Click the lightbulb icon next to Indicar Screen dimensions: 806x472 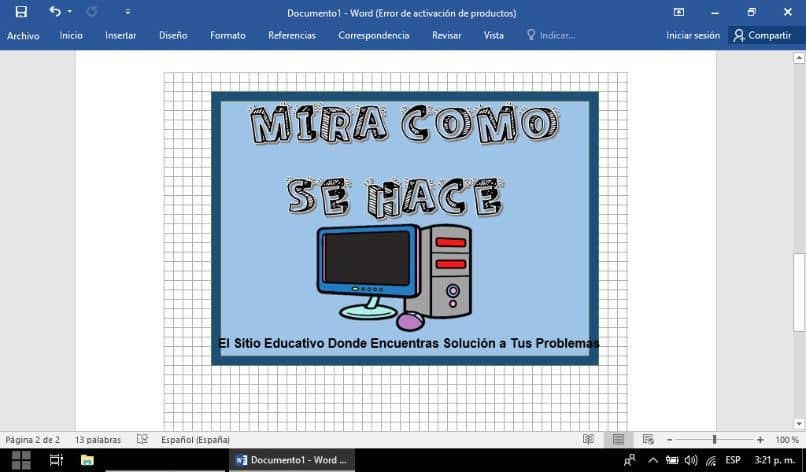click(x=531, y=35)
